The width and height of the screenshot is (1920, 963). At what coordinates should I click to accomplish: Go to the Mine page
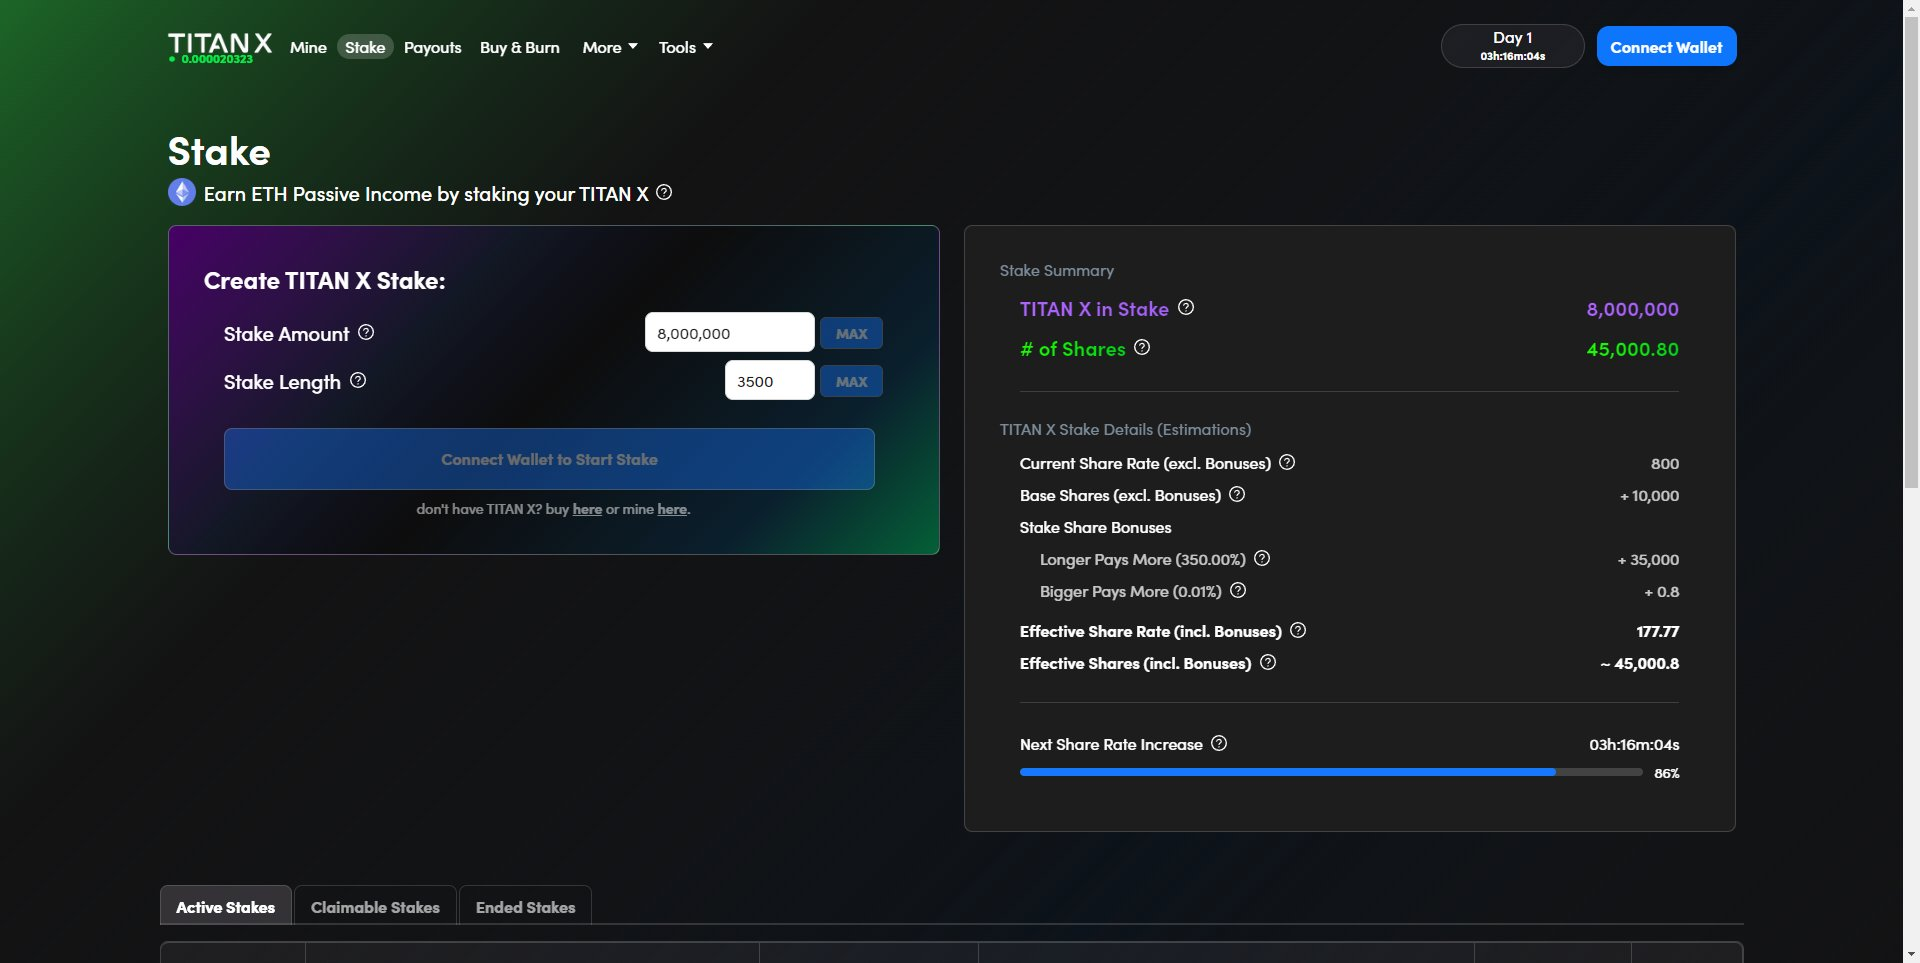point(308,47)
